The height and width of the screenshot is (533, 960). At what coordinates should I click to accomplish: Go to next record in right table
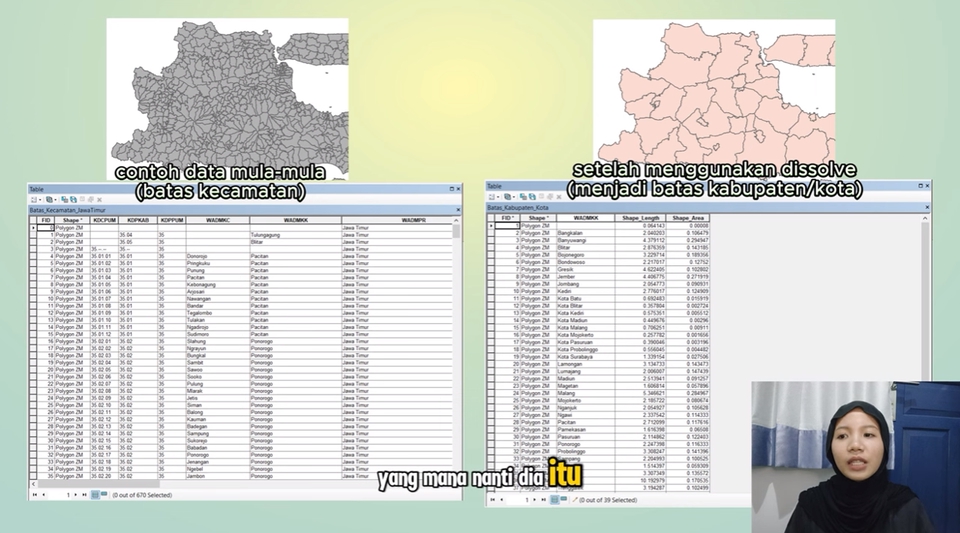534,499
